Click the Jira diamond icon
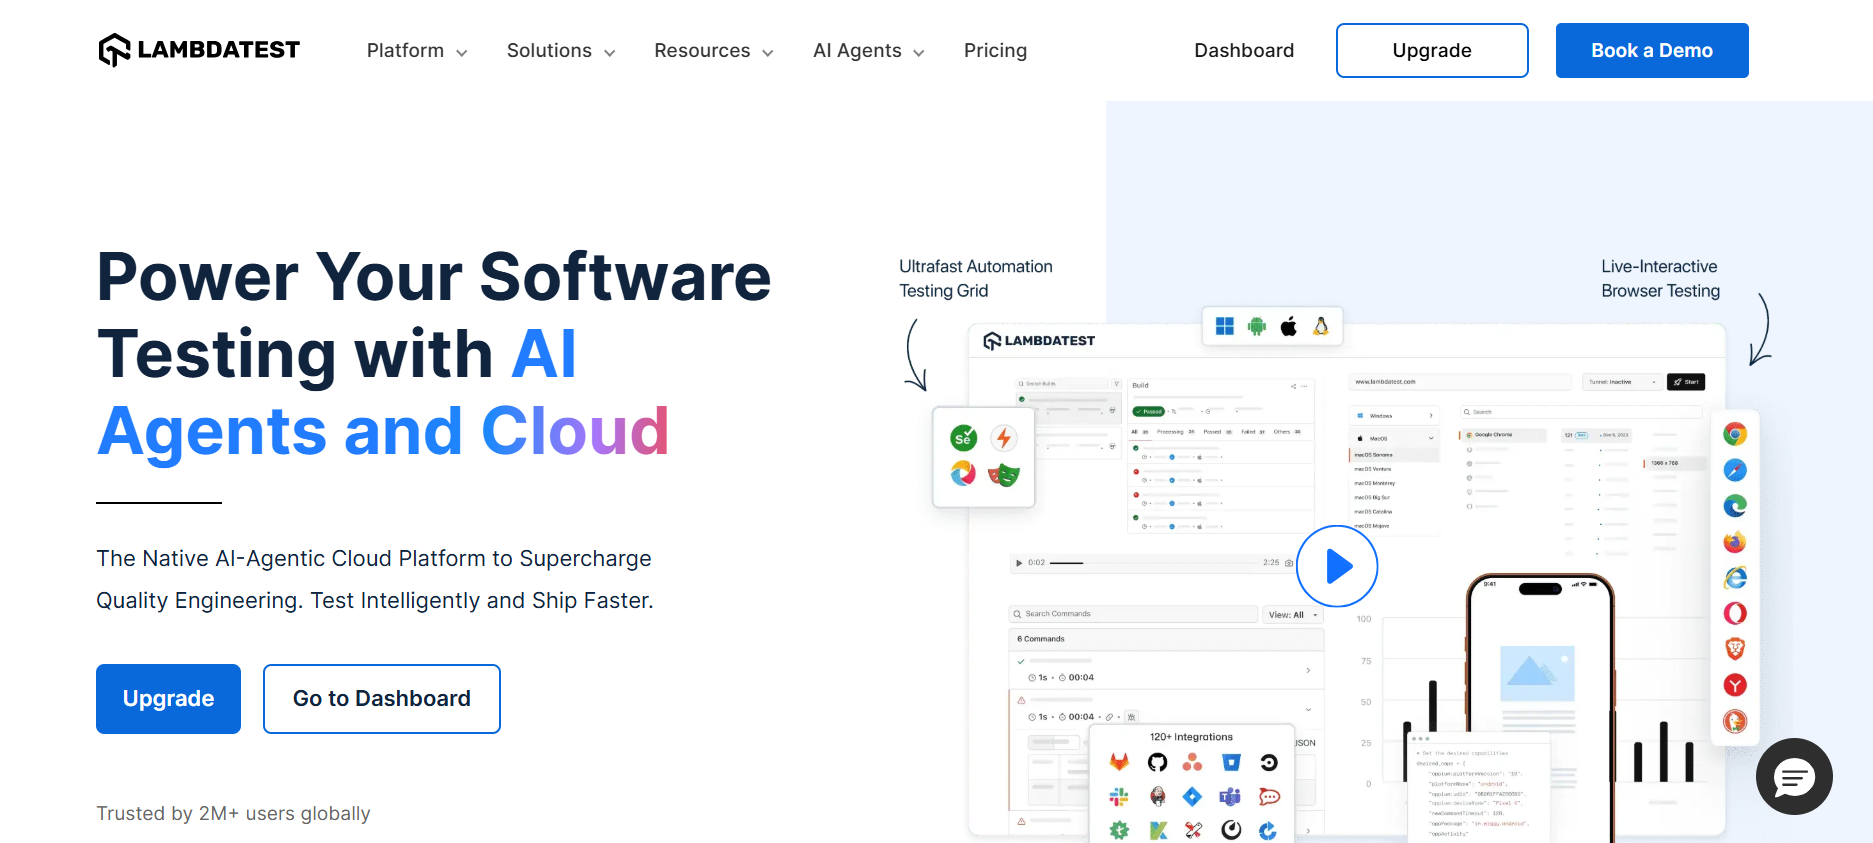Screen dimensions: 1873x843 click(1192, 796)
